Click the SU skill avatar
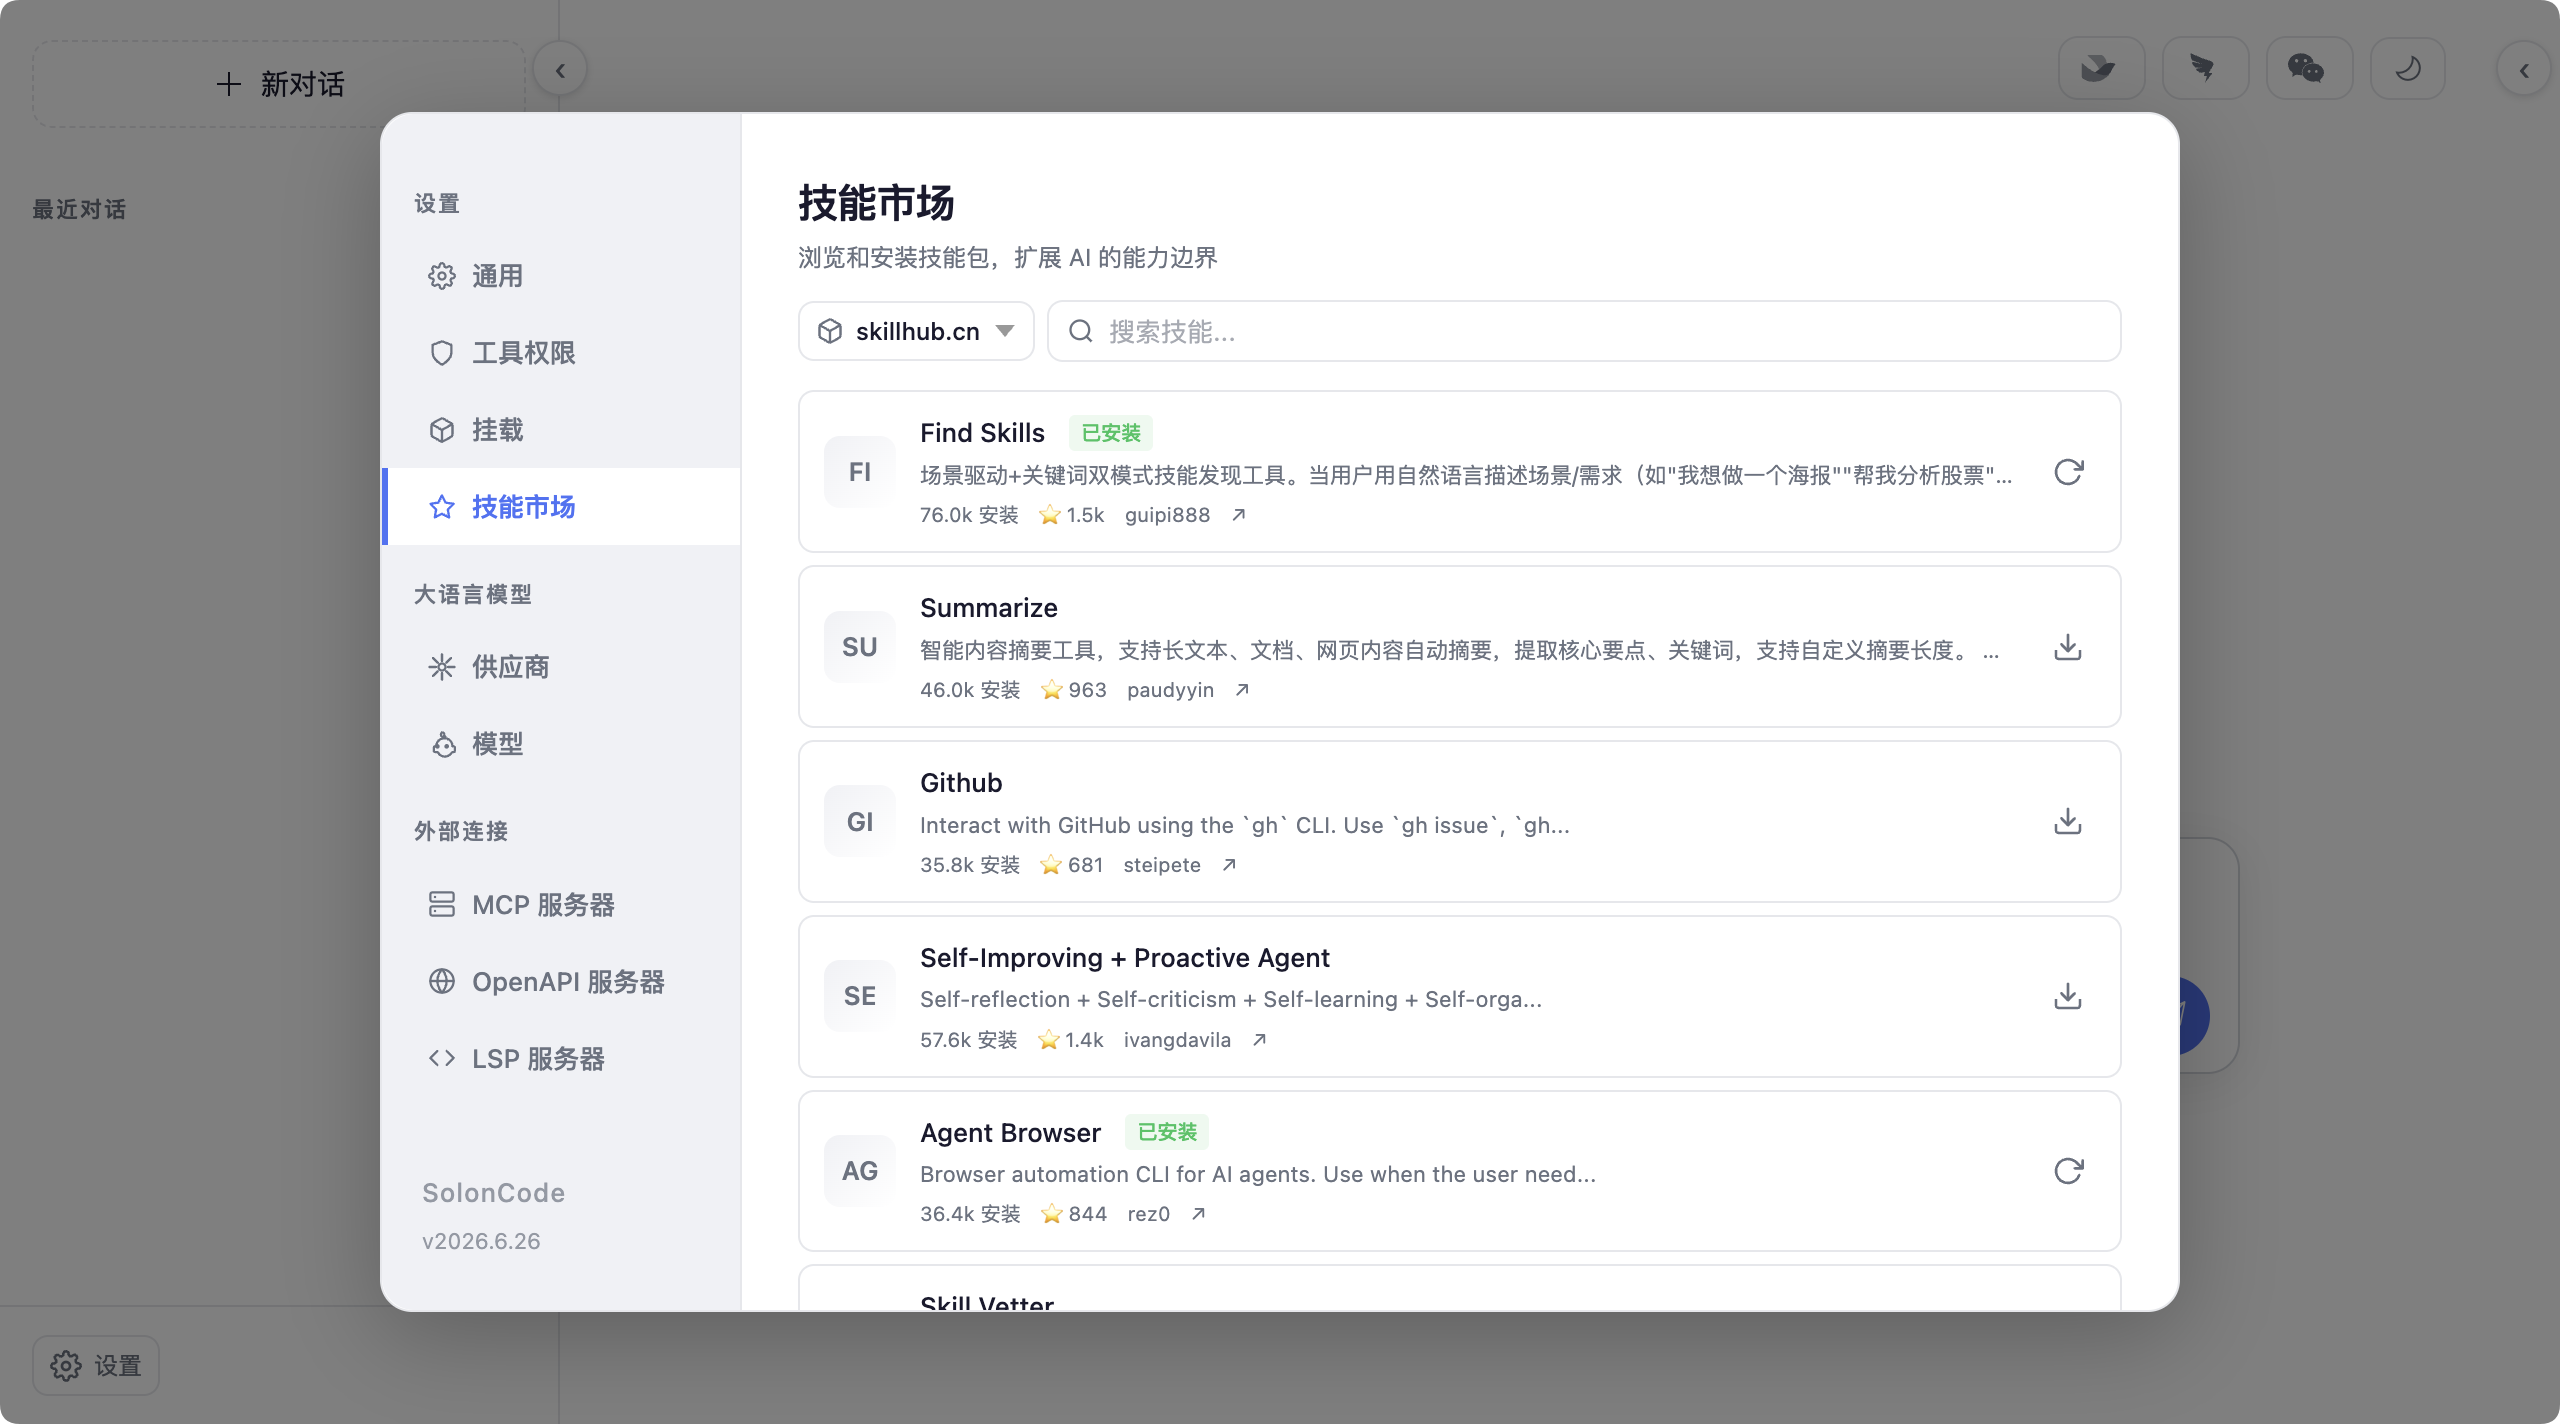 pos(860,647)
